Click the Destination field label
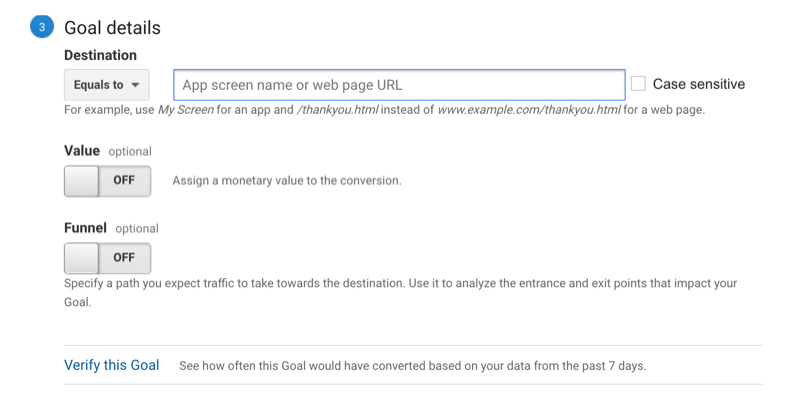The height and width of the screenshot is (396, 800). pos(101,55)
